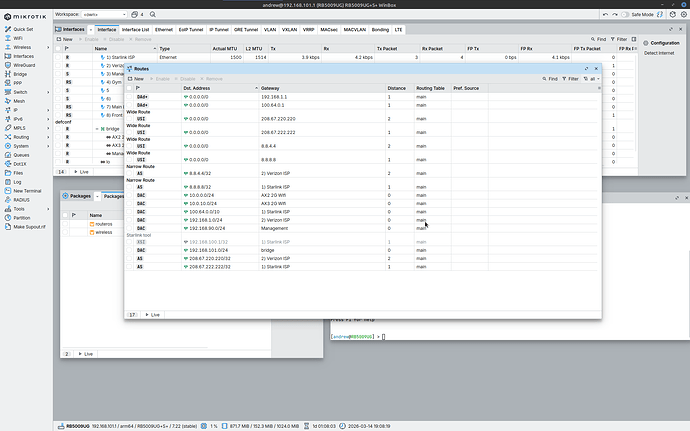Image resolution: width=690 pixels, height=431 pixels.
Task: Click the undo arrow in the top toolbar
Action: 606,15
